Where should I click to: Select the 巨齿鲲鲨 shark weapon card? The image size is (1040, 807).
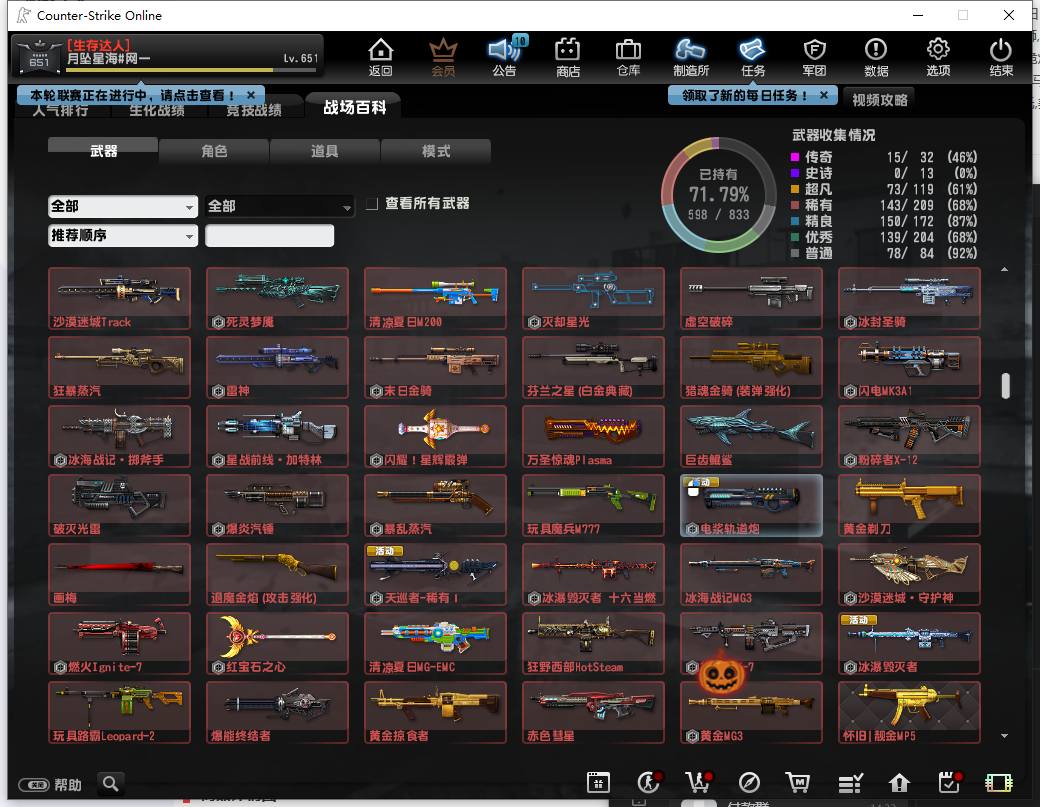(x=751, y=436)
